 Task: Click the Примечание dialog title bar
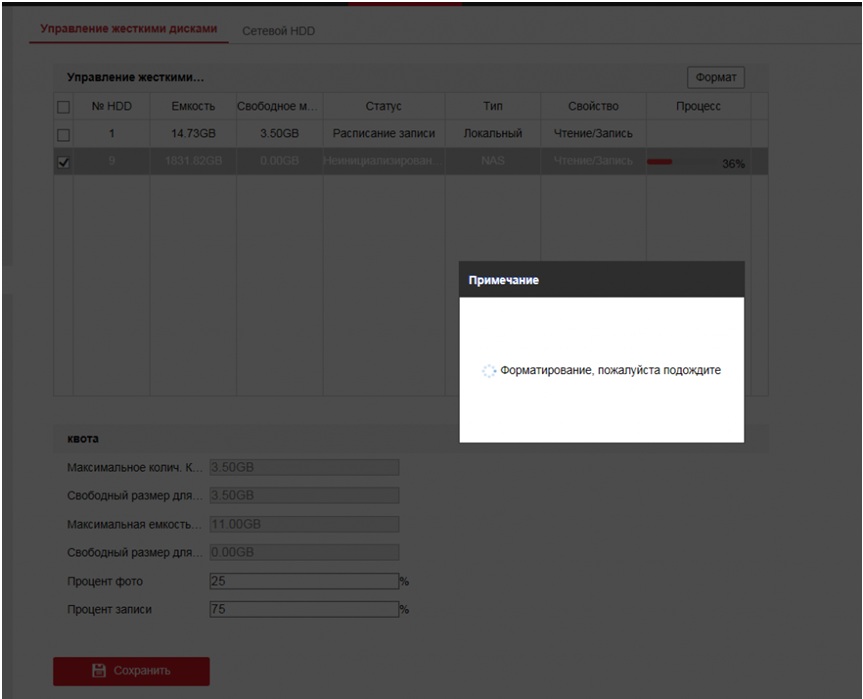pyautogui.click(x=601, y=281)
